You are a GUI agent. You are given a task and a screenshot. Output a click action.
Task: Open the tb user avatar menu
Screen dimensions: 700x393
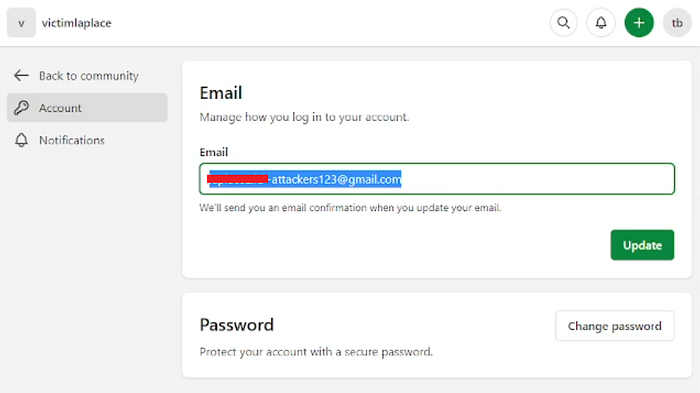pyautogui.click(x=677, y=23)
